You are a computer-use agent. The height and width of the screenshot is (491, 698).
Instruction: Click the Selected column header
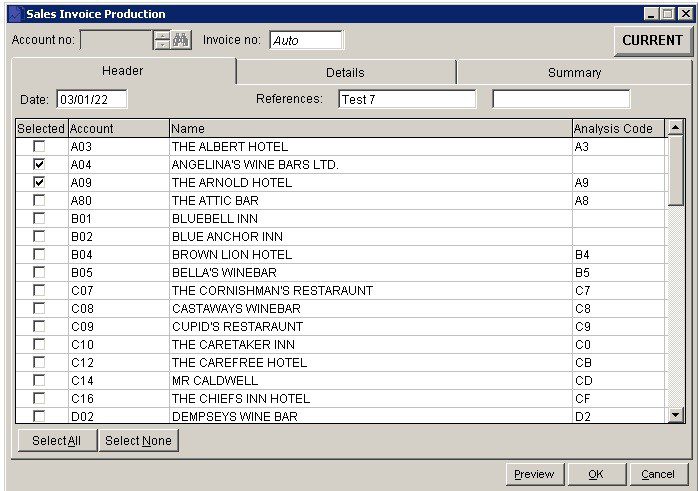(x=41, y=129)
